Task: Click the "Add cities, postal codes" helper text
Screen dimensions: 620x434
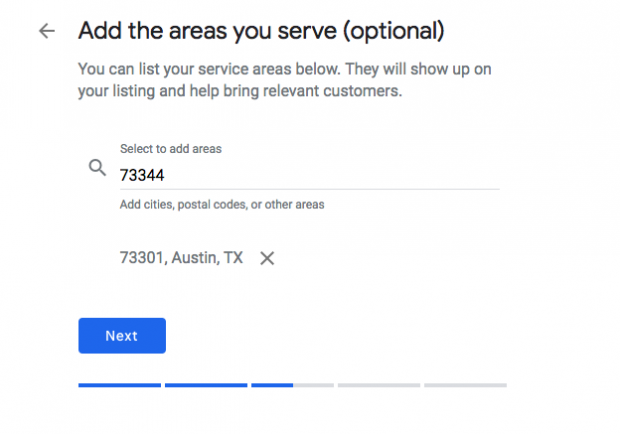Action: (x=221, y=205)
